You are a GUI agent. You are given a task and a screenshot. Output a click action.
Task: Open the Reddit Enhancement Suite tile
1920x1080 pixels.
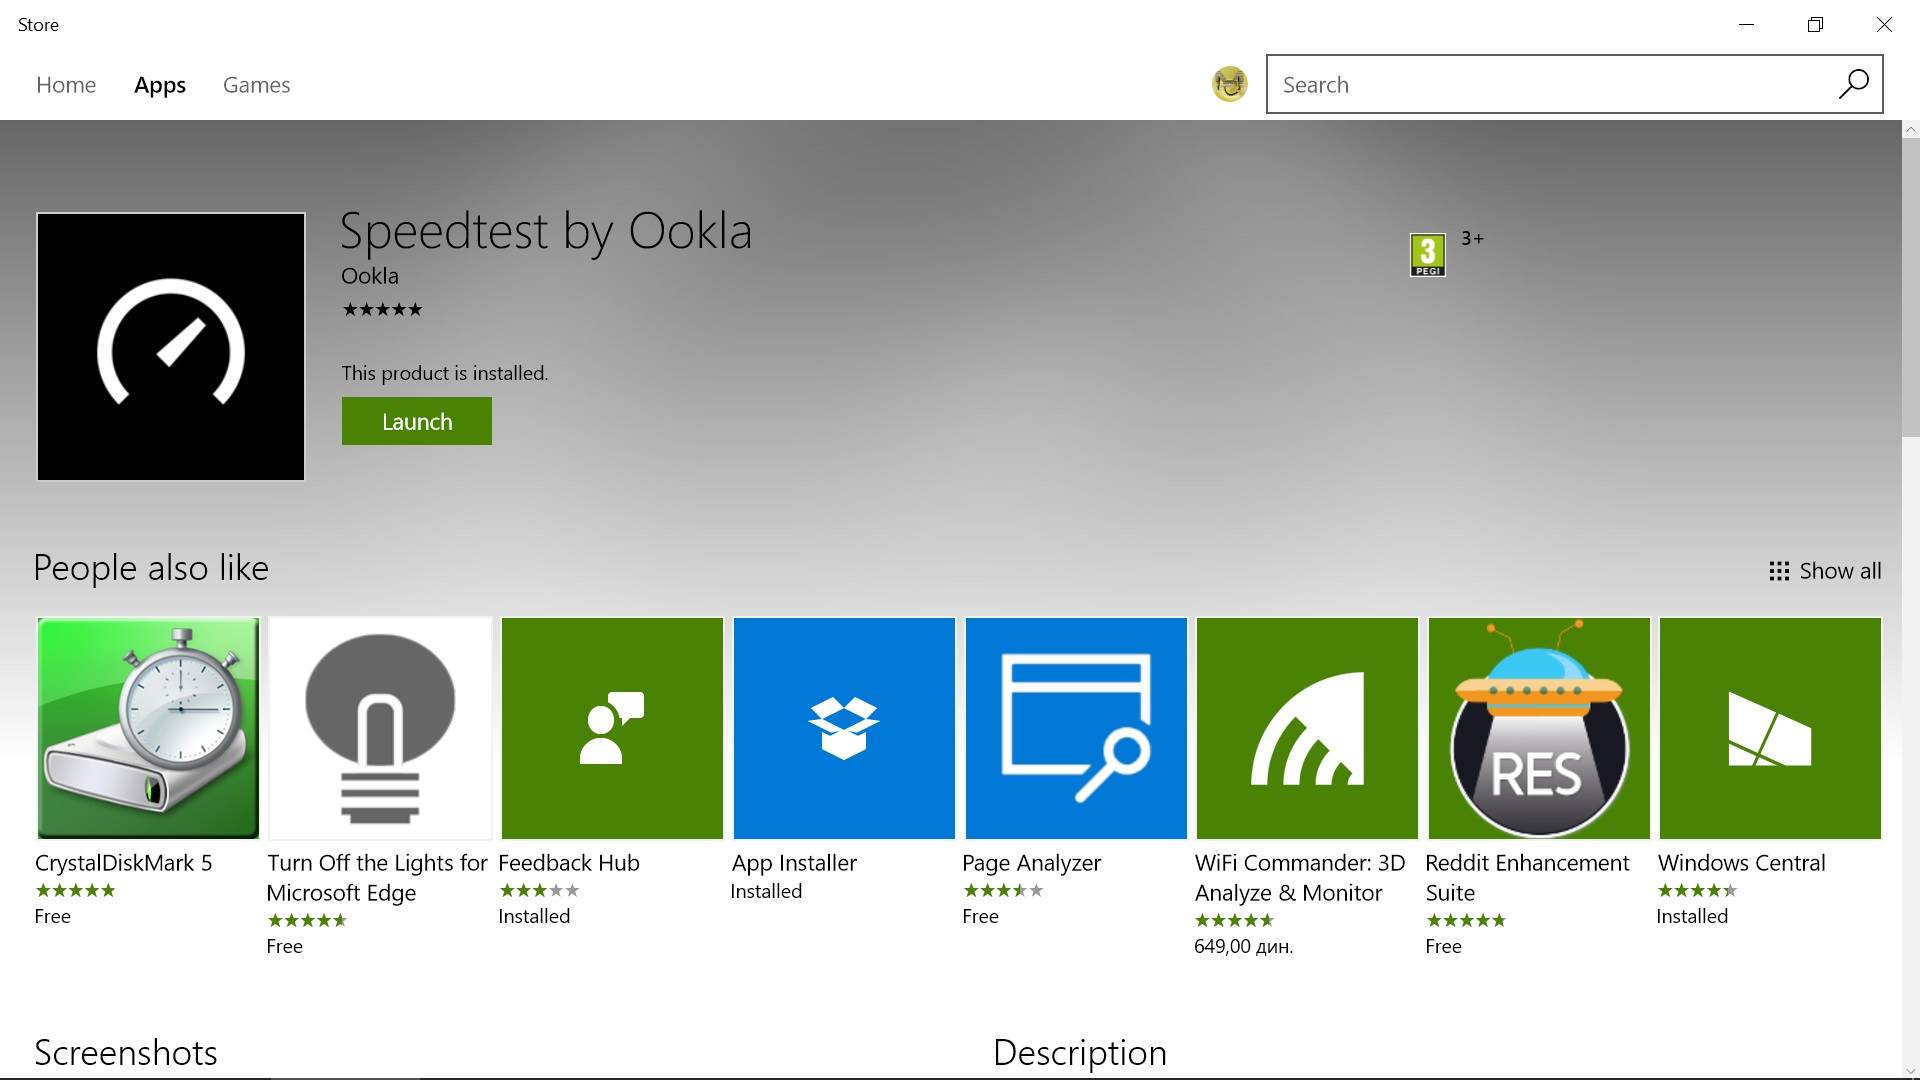[x=1539, y=728]
